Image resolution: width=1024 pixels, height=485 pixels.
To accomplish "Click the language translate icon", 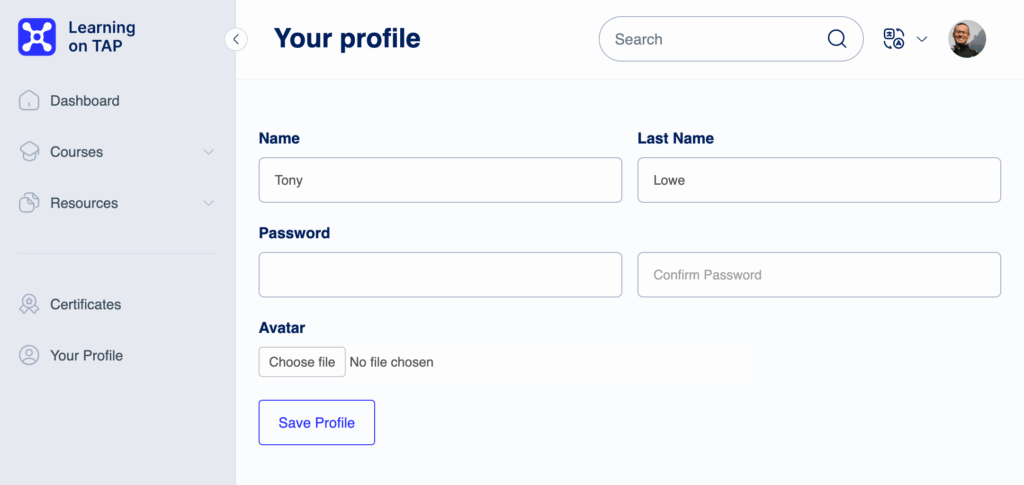I will [893, 39].
